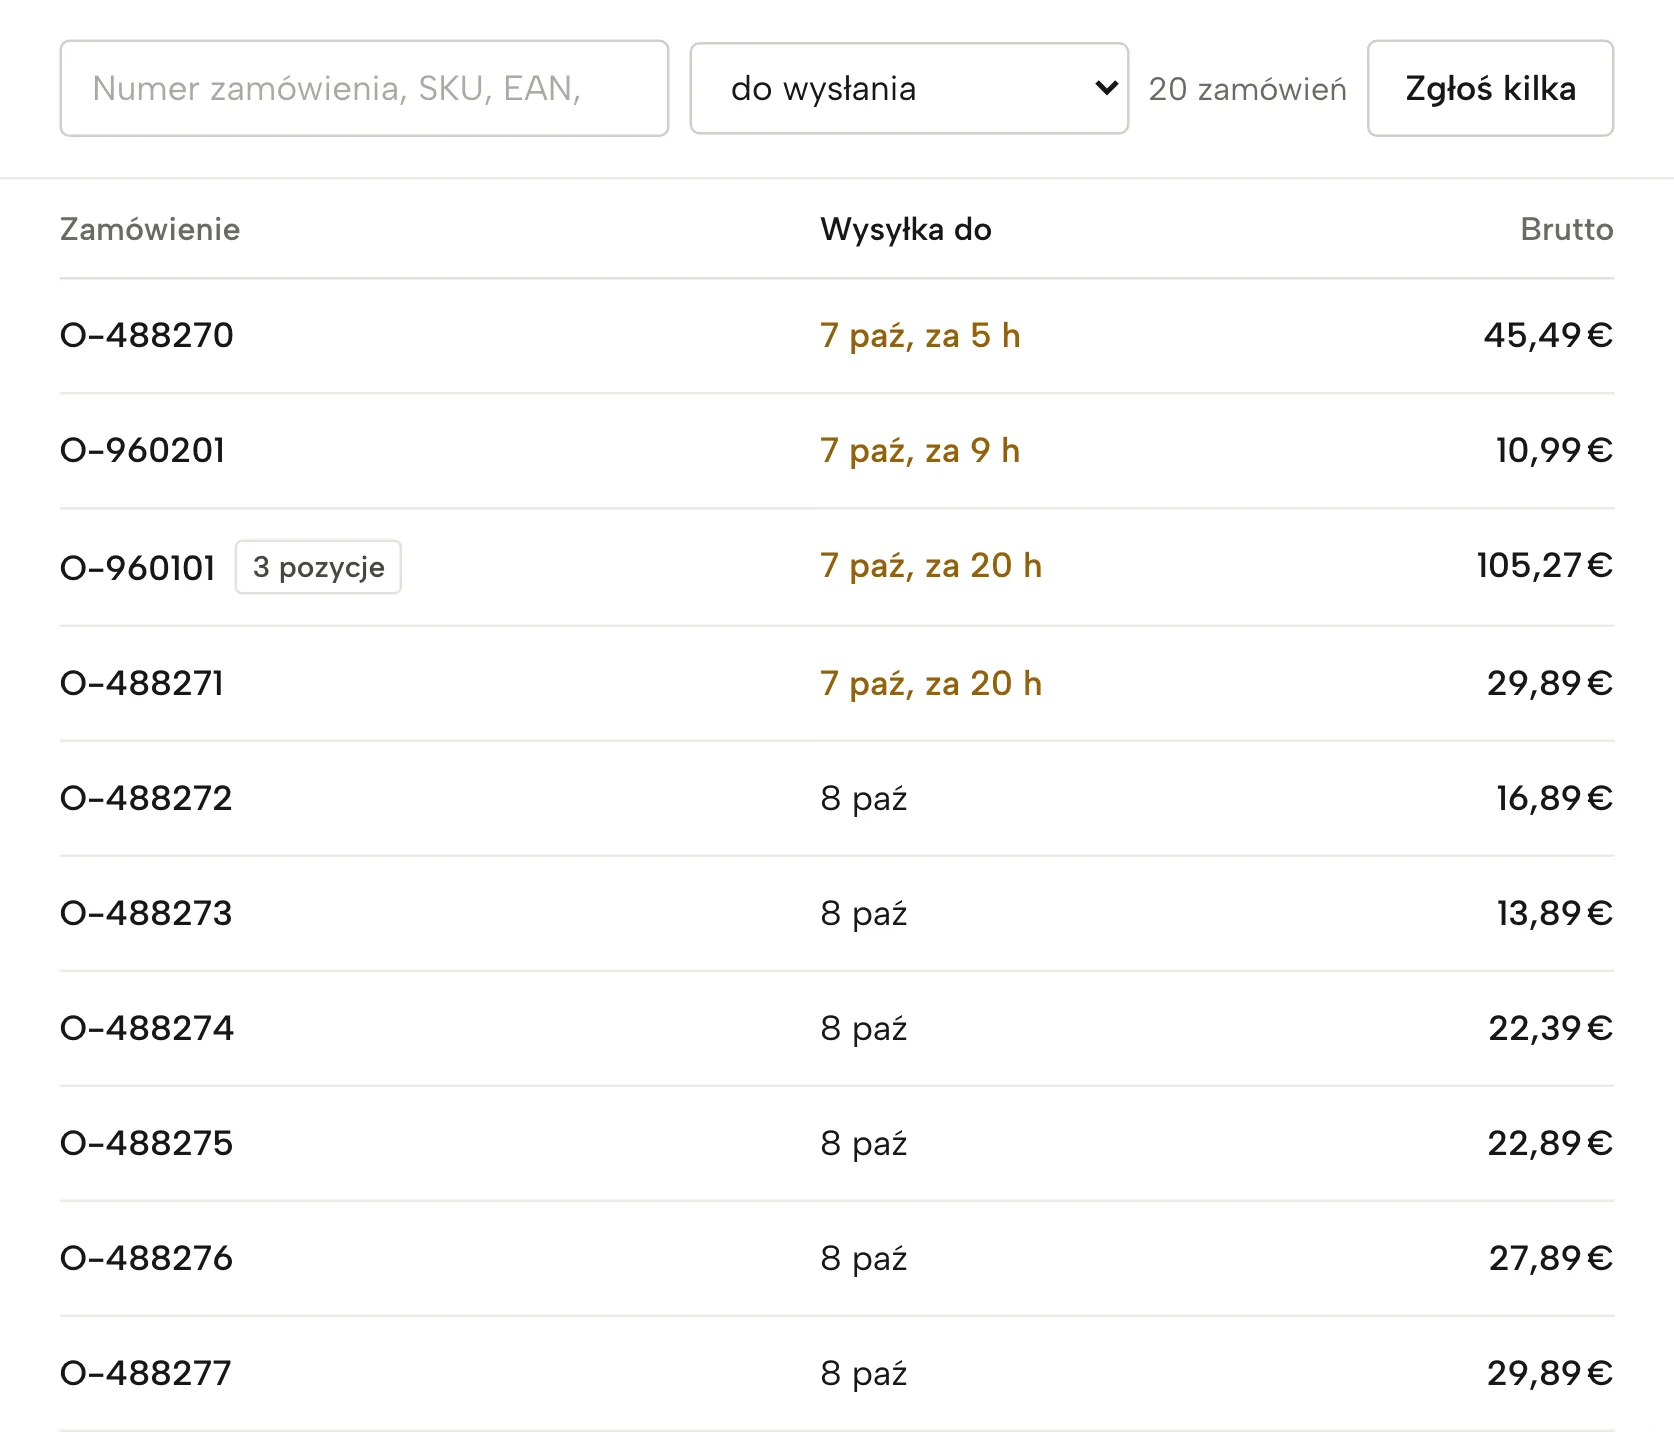This screenshot has height=1432, width=1674.
Task: Click the deadline of order O-488271
Action: tap(931, 683)
